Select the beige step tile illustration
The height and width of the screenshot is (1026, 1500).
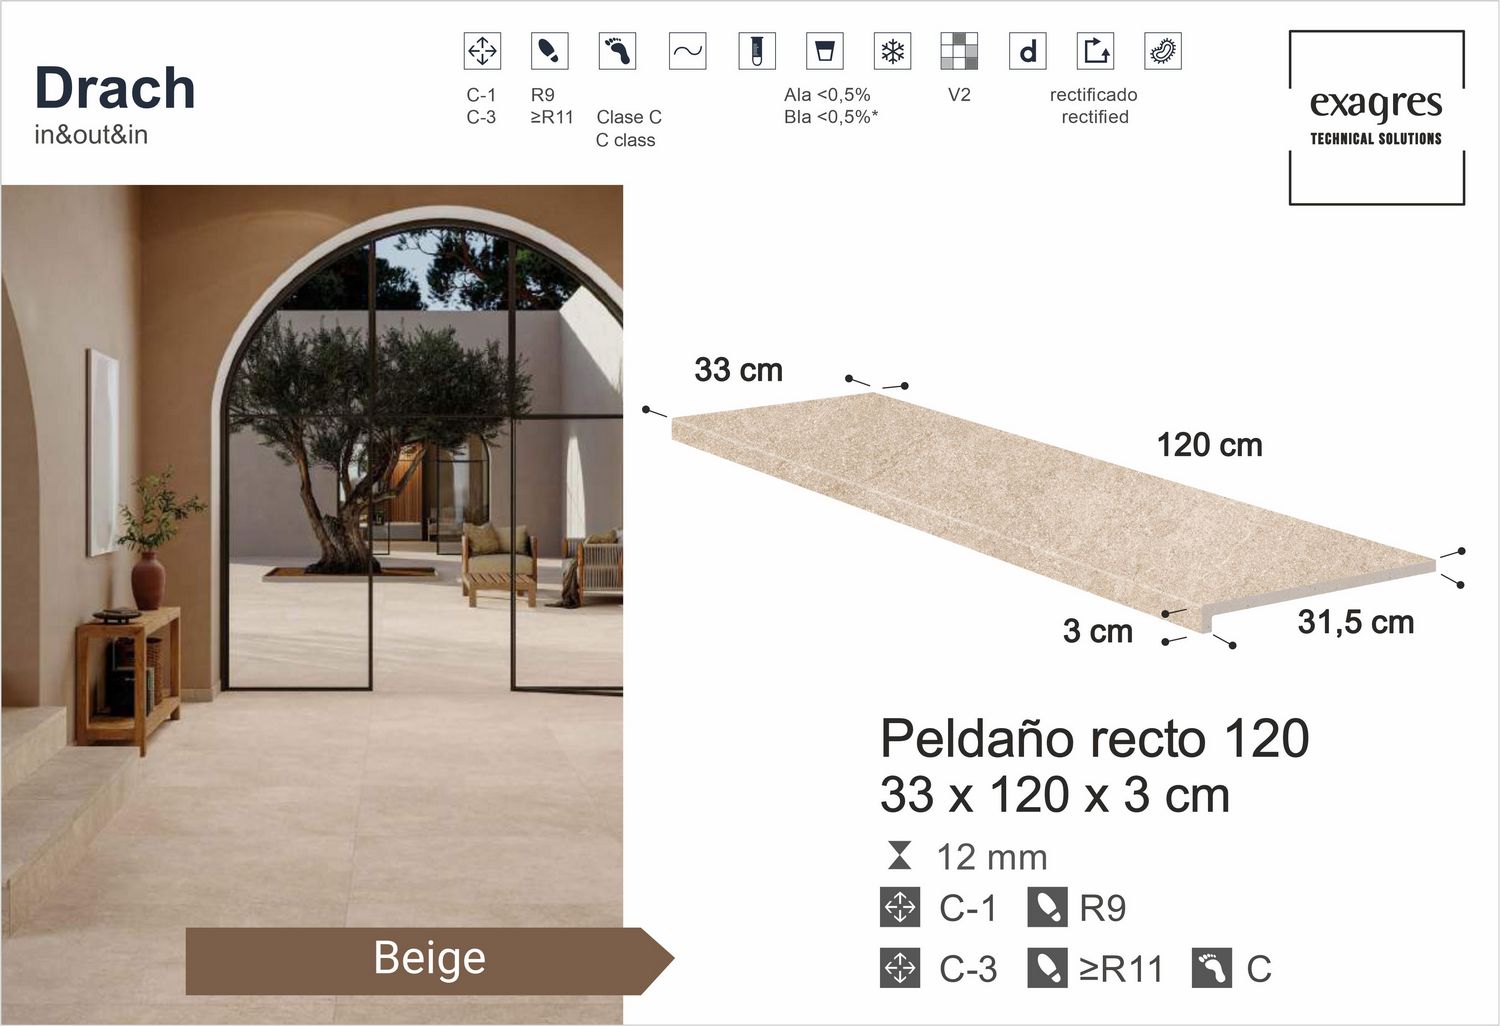(x=1053, y=512)
